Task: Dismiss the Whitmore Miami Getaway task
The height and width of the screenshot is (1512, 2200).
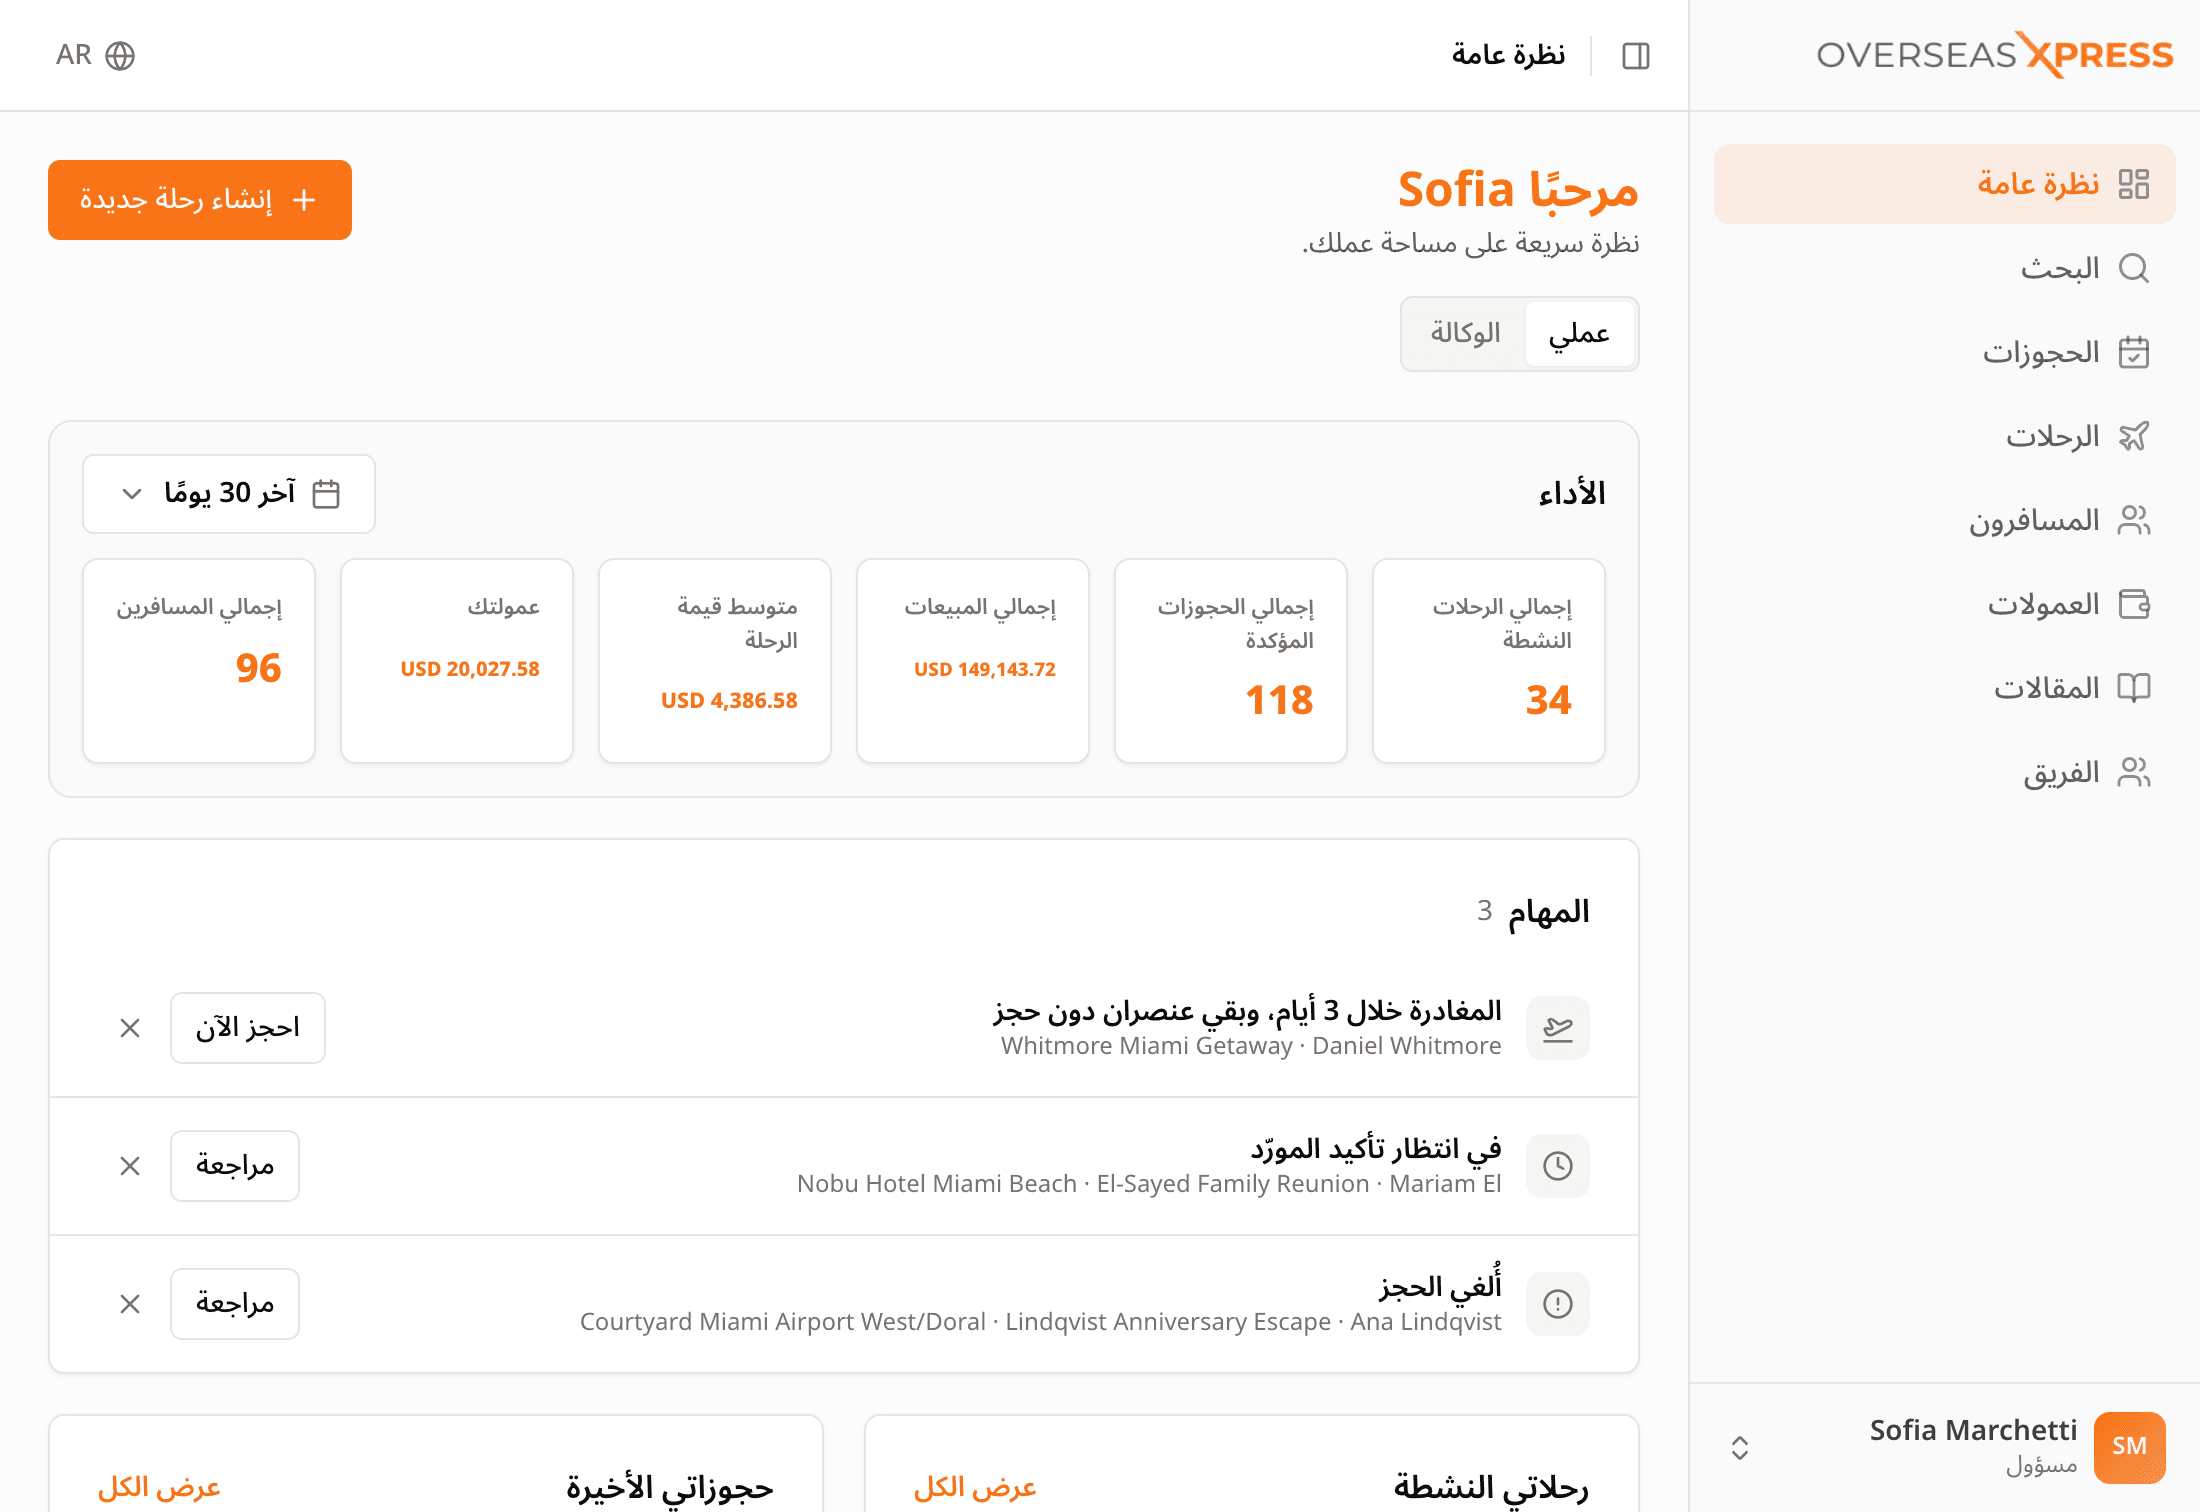Action: coord(130,1028)
